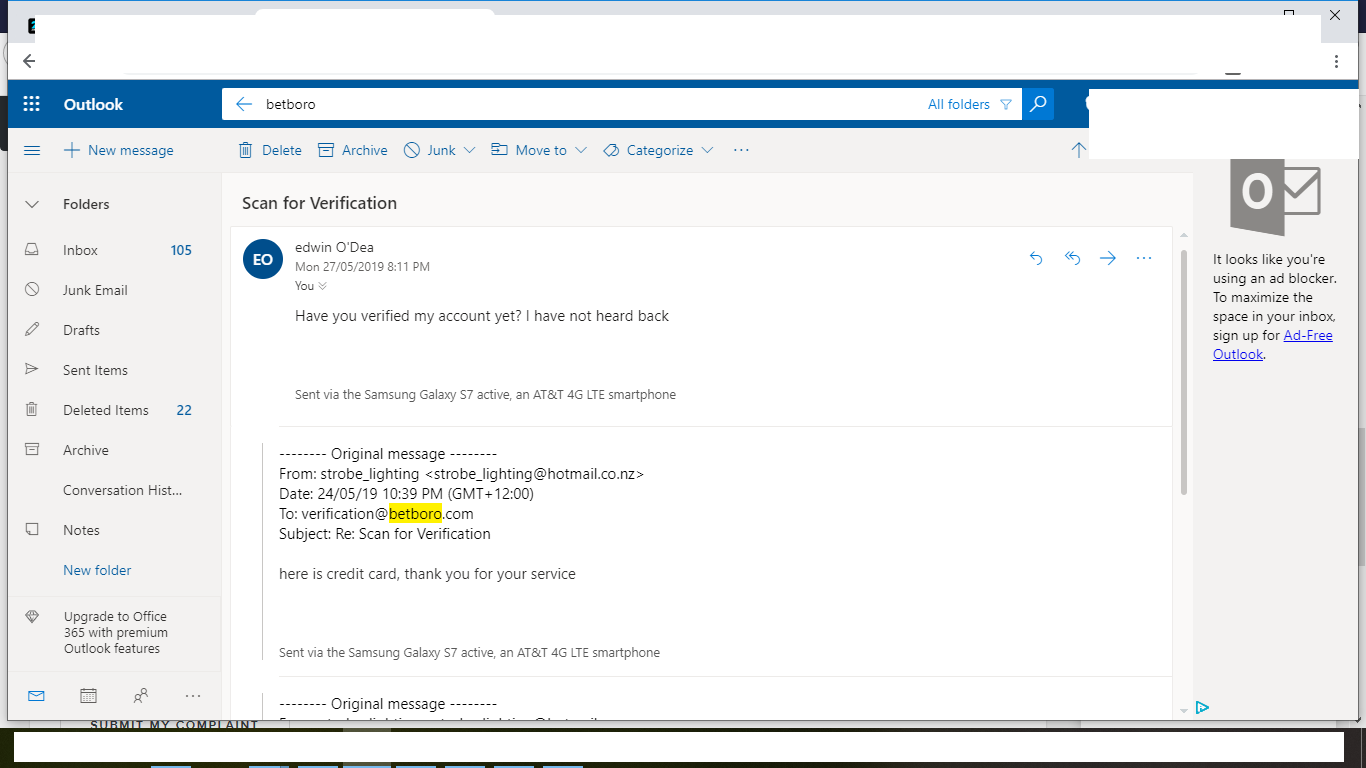Open the Categorize menu
1366x768 pixels.
[x=659, y=150]
